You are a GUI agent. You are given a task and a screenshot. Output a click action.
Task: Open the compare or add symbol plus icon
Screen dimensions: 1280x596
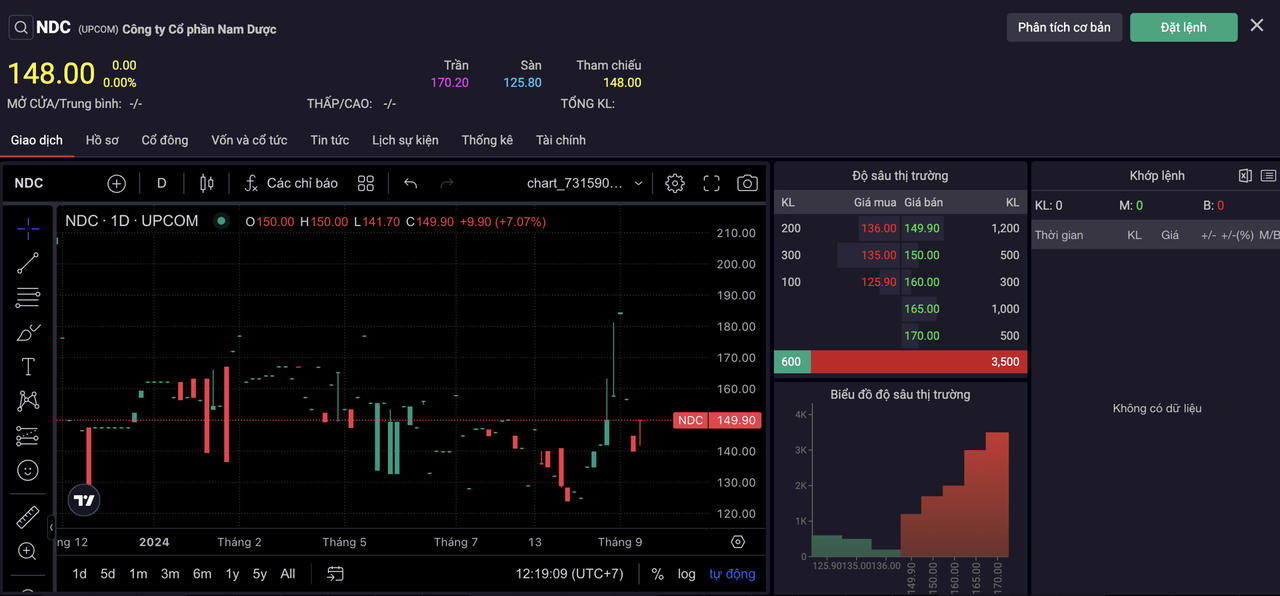pyautogui.click(x=117, y=183)
